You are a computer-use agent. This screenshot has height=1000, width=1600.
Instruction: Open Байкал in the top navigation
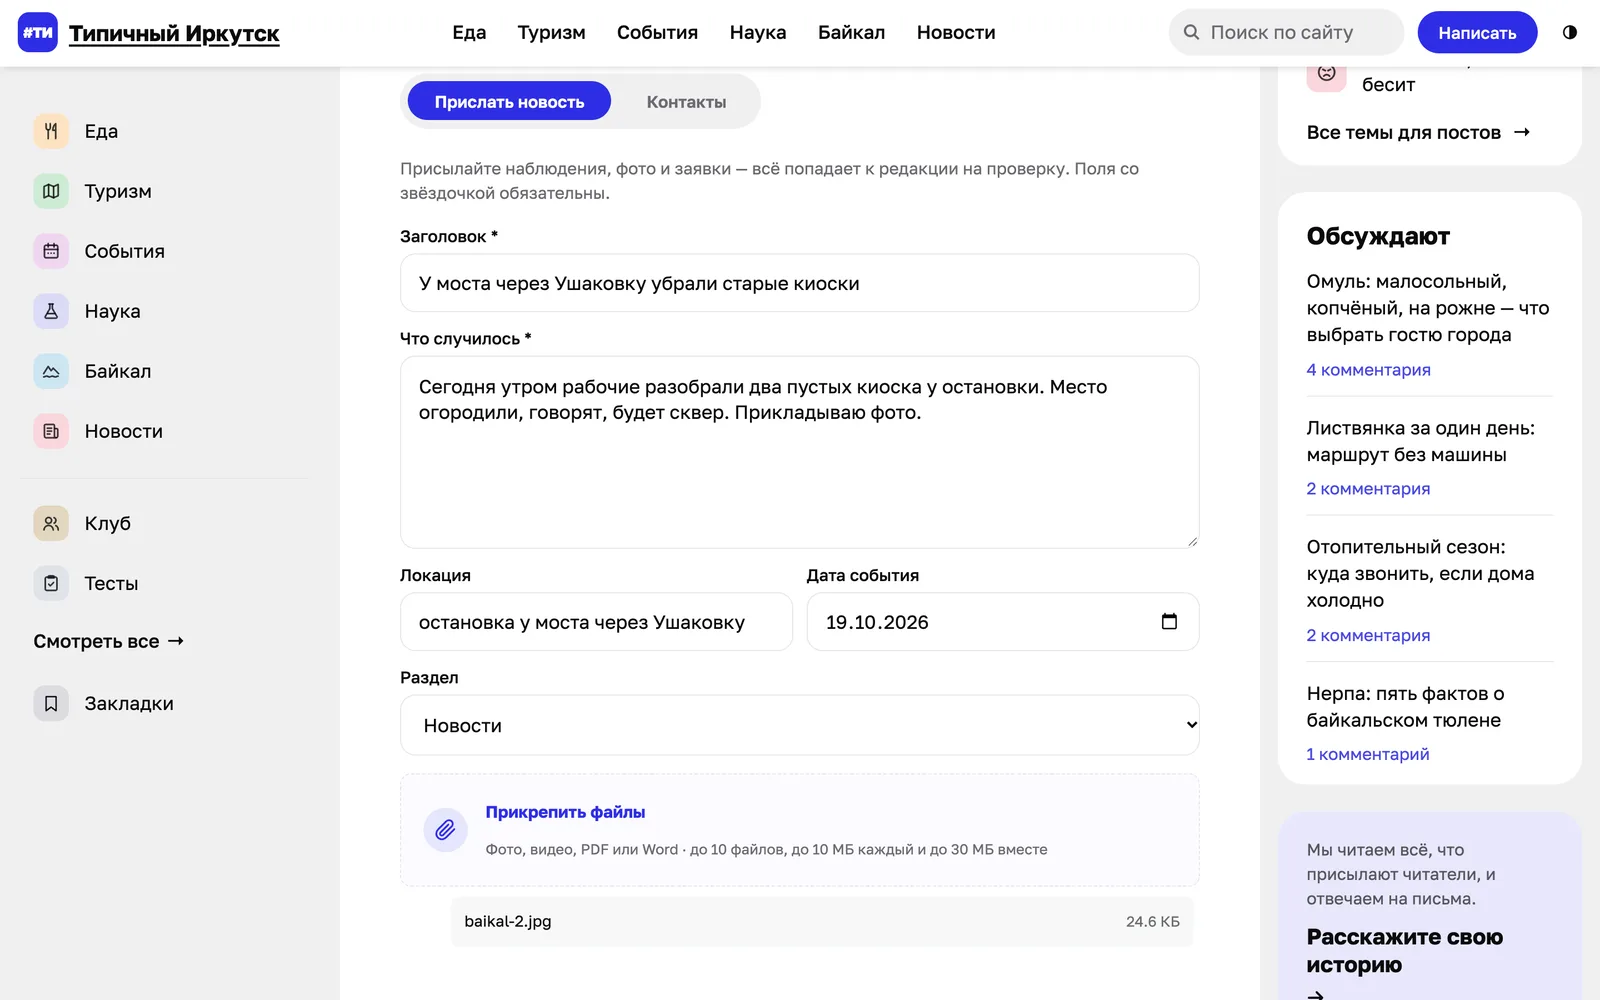[851, 32]
